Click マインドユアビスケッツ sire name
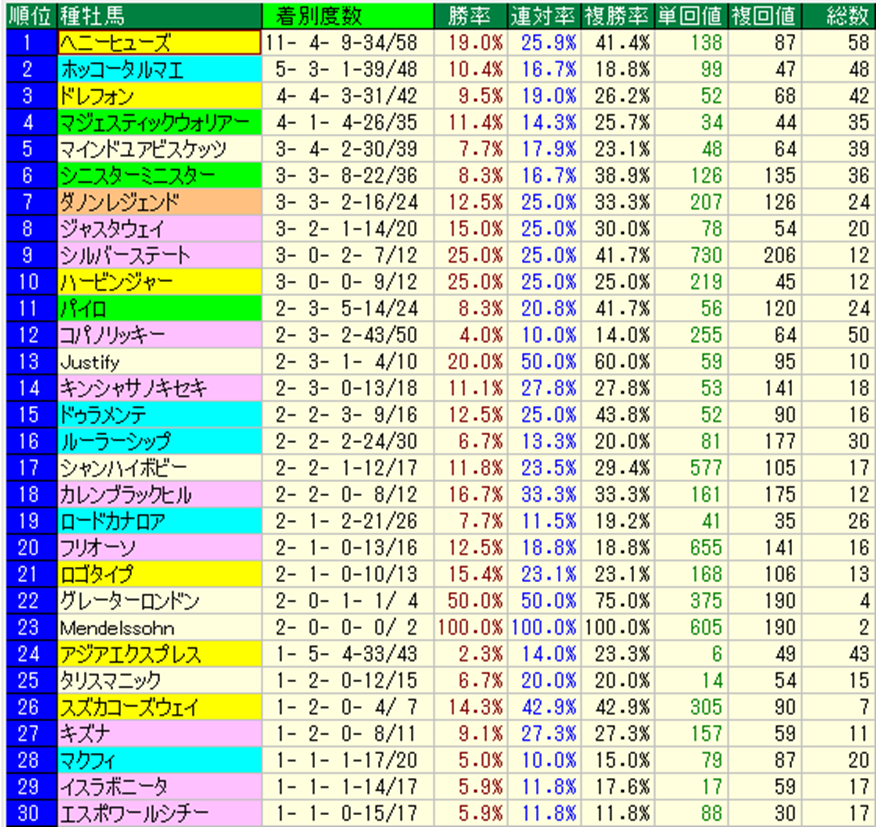Viewport: 876px width, 827px height. [x=160, y=149]
